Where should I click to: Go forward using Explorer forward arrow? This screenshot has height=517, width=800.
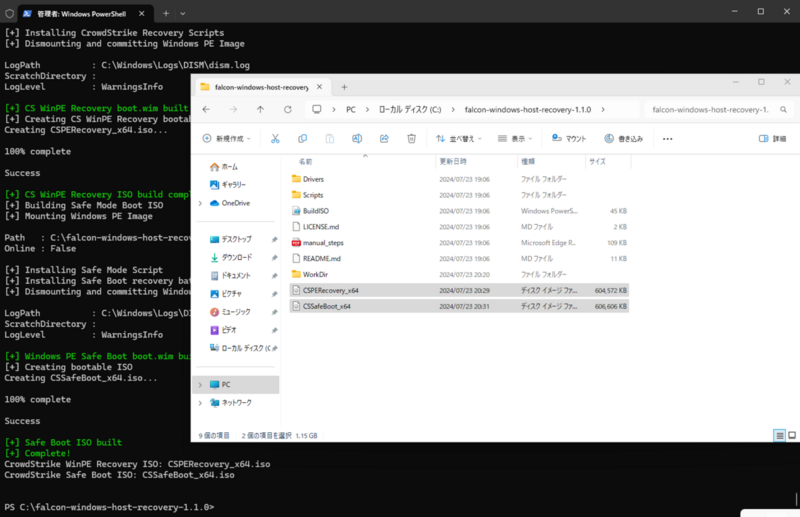pos(233,109)
